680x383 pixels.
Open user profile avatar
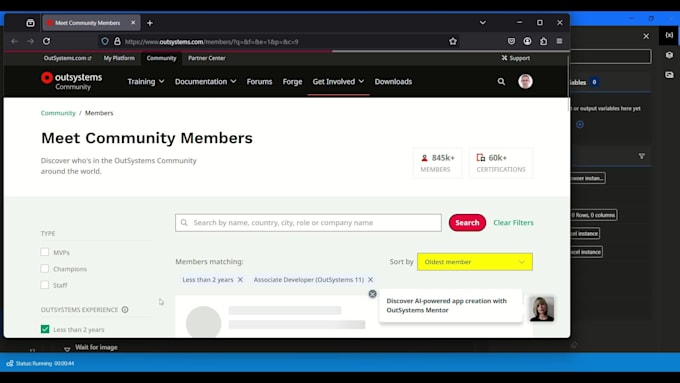[525, 82]
